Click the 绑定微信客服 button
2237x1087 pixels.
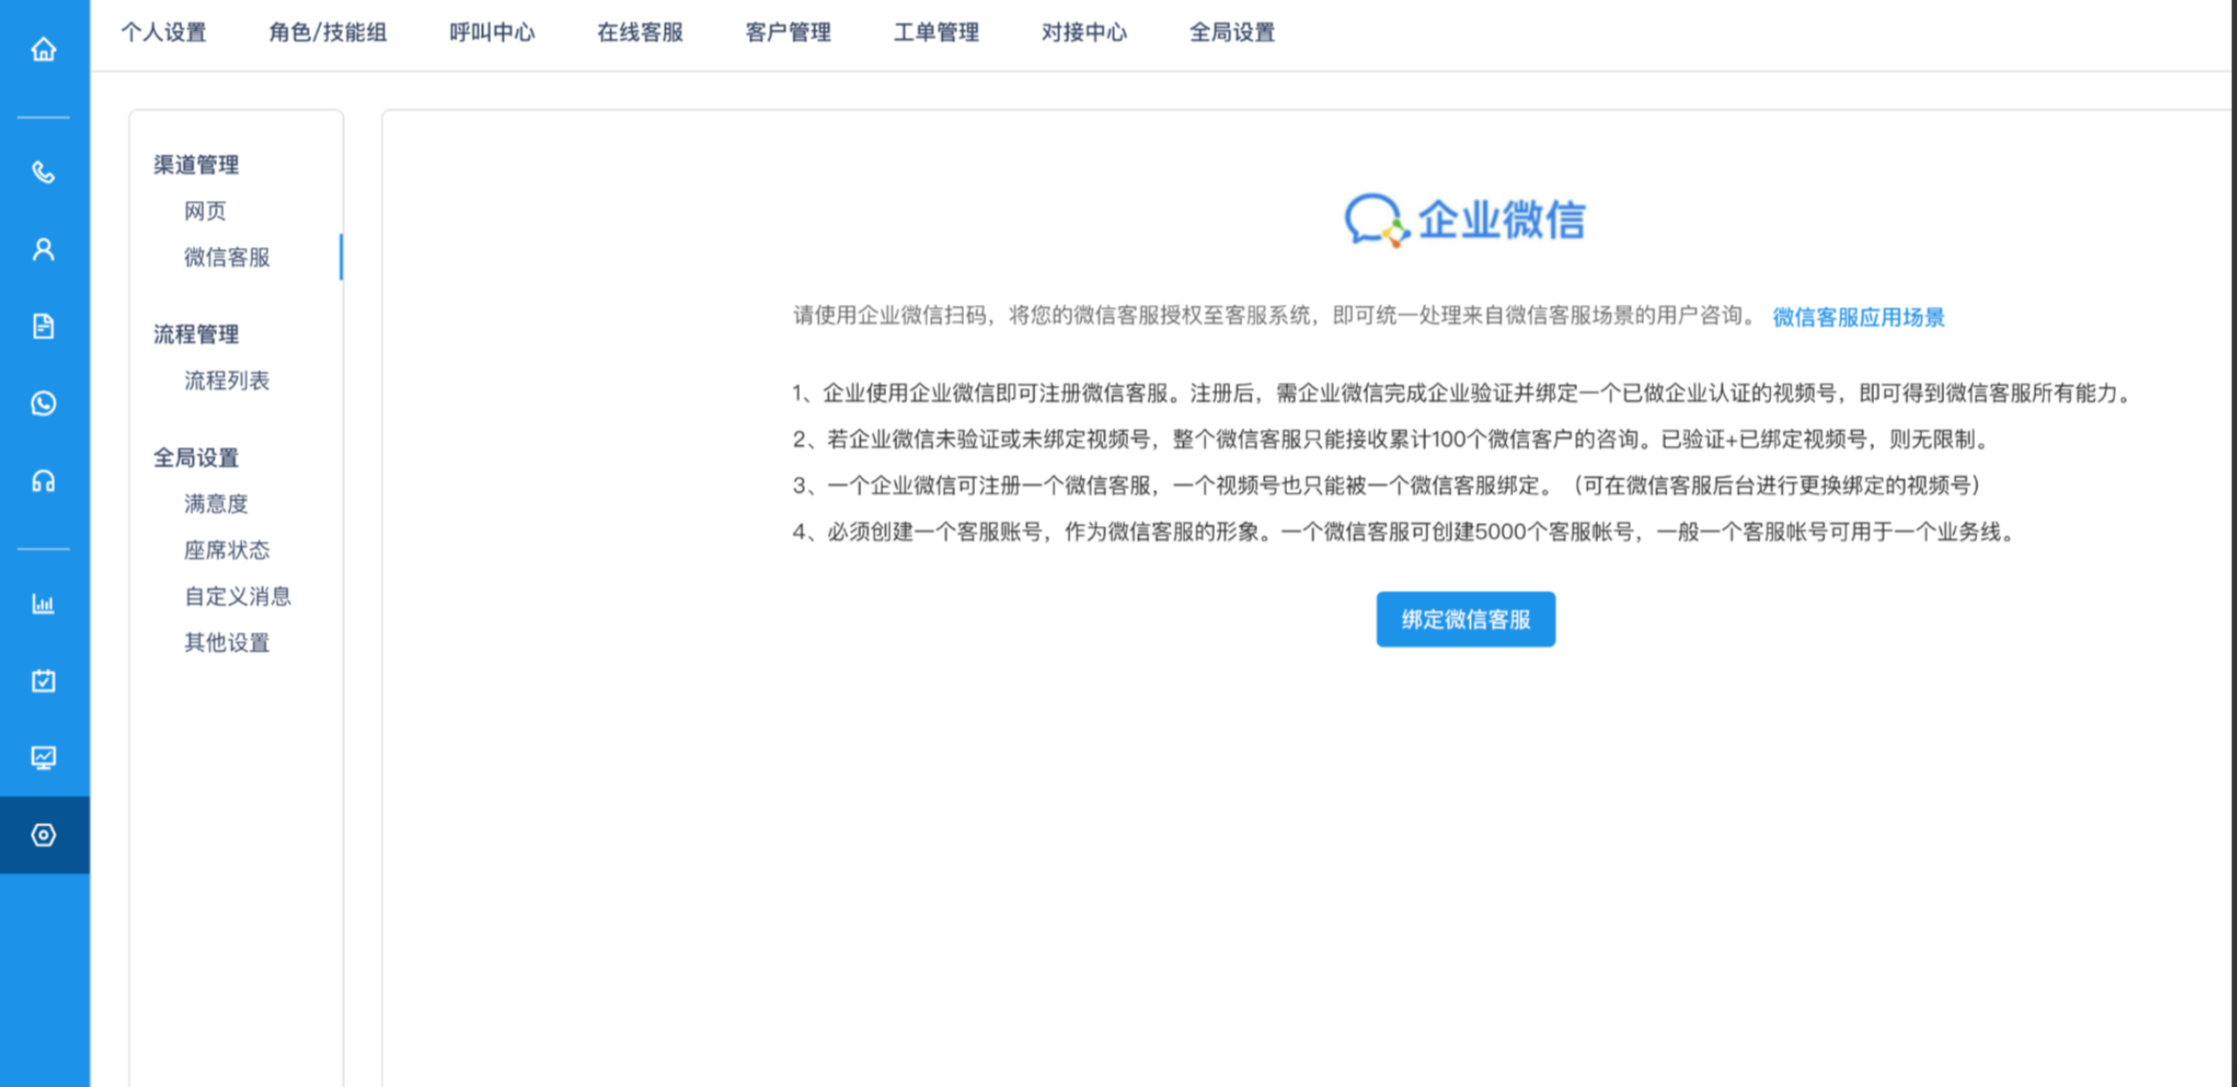[1465, 619]
